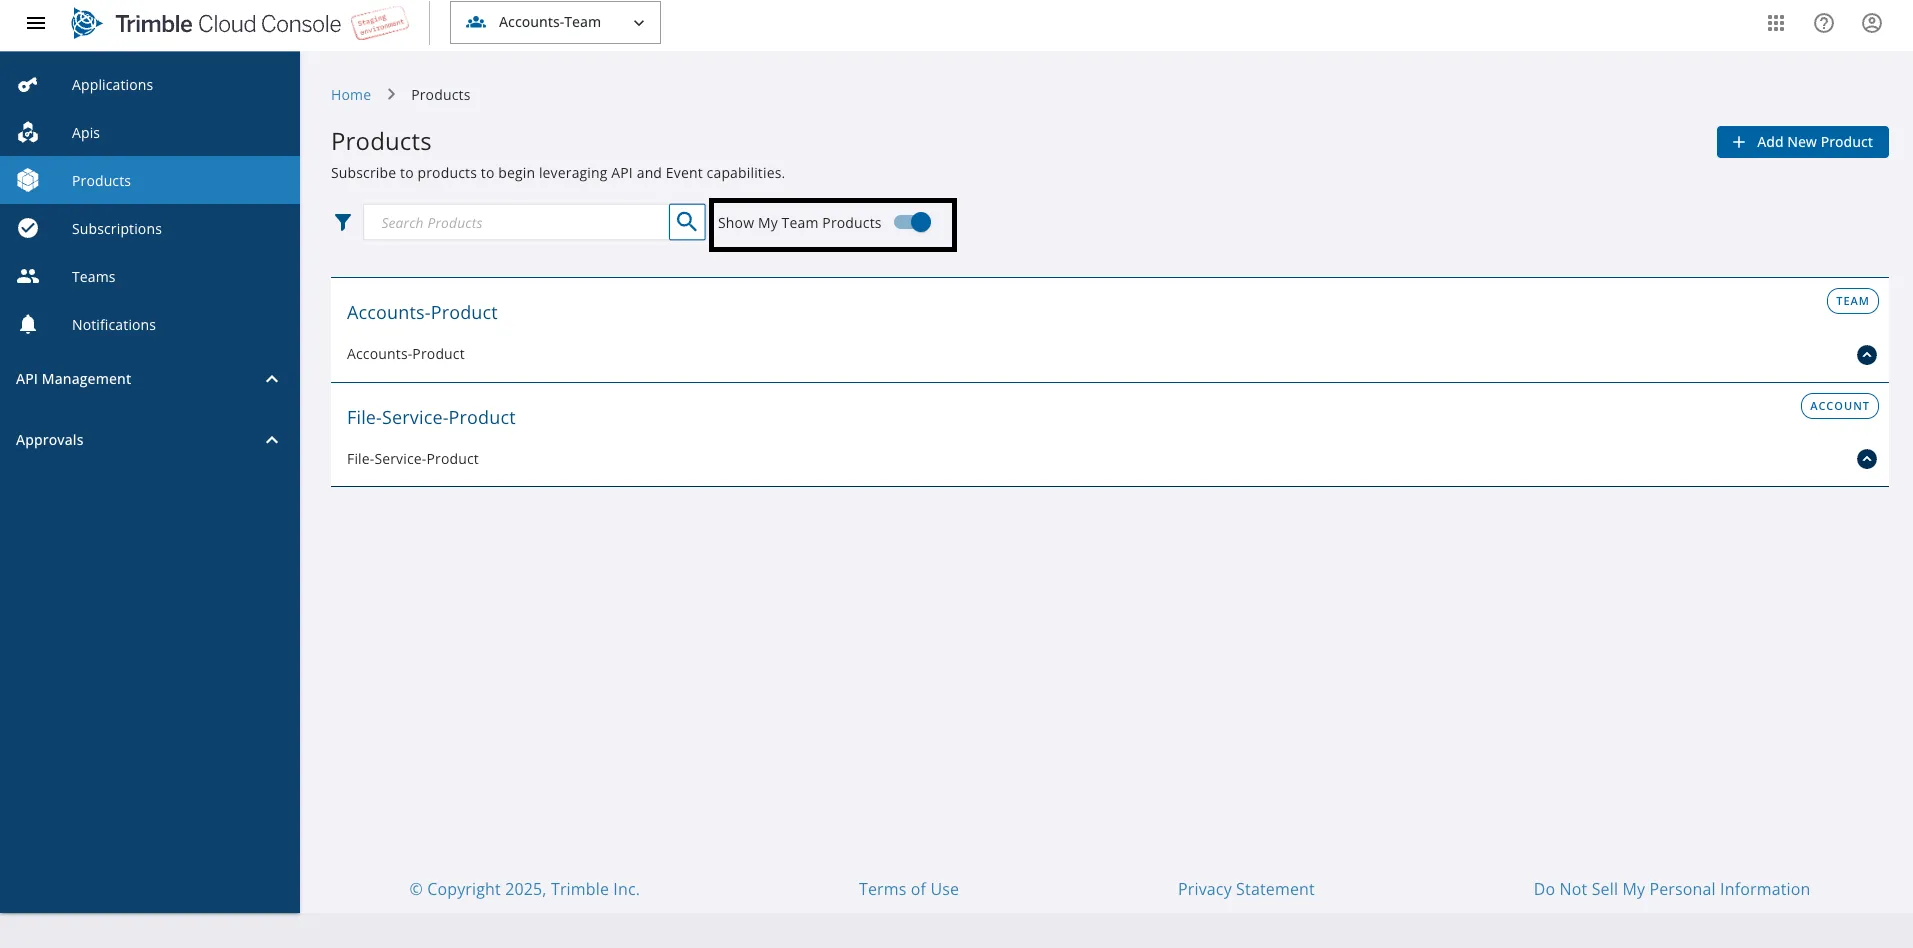Collapse the API Management section
This screenshot has height=948, width=1913.
272,379
